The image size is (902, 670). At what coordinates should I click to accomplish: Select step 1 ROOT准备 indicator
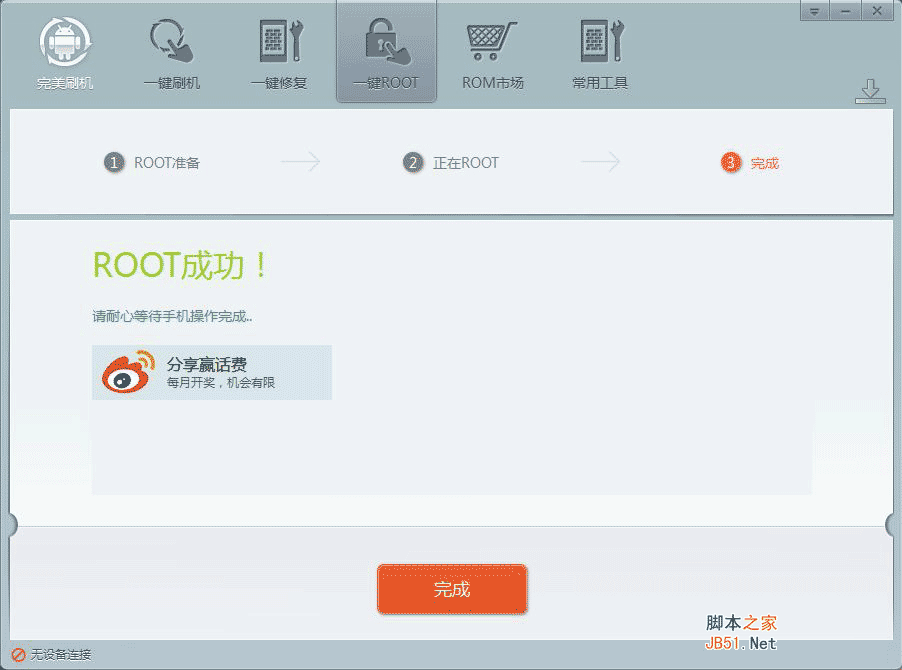coord(113,162)
